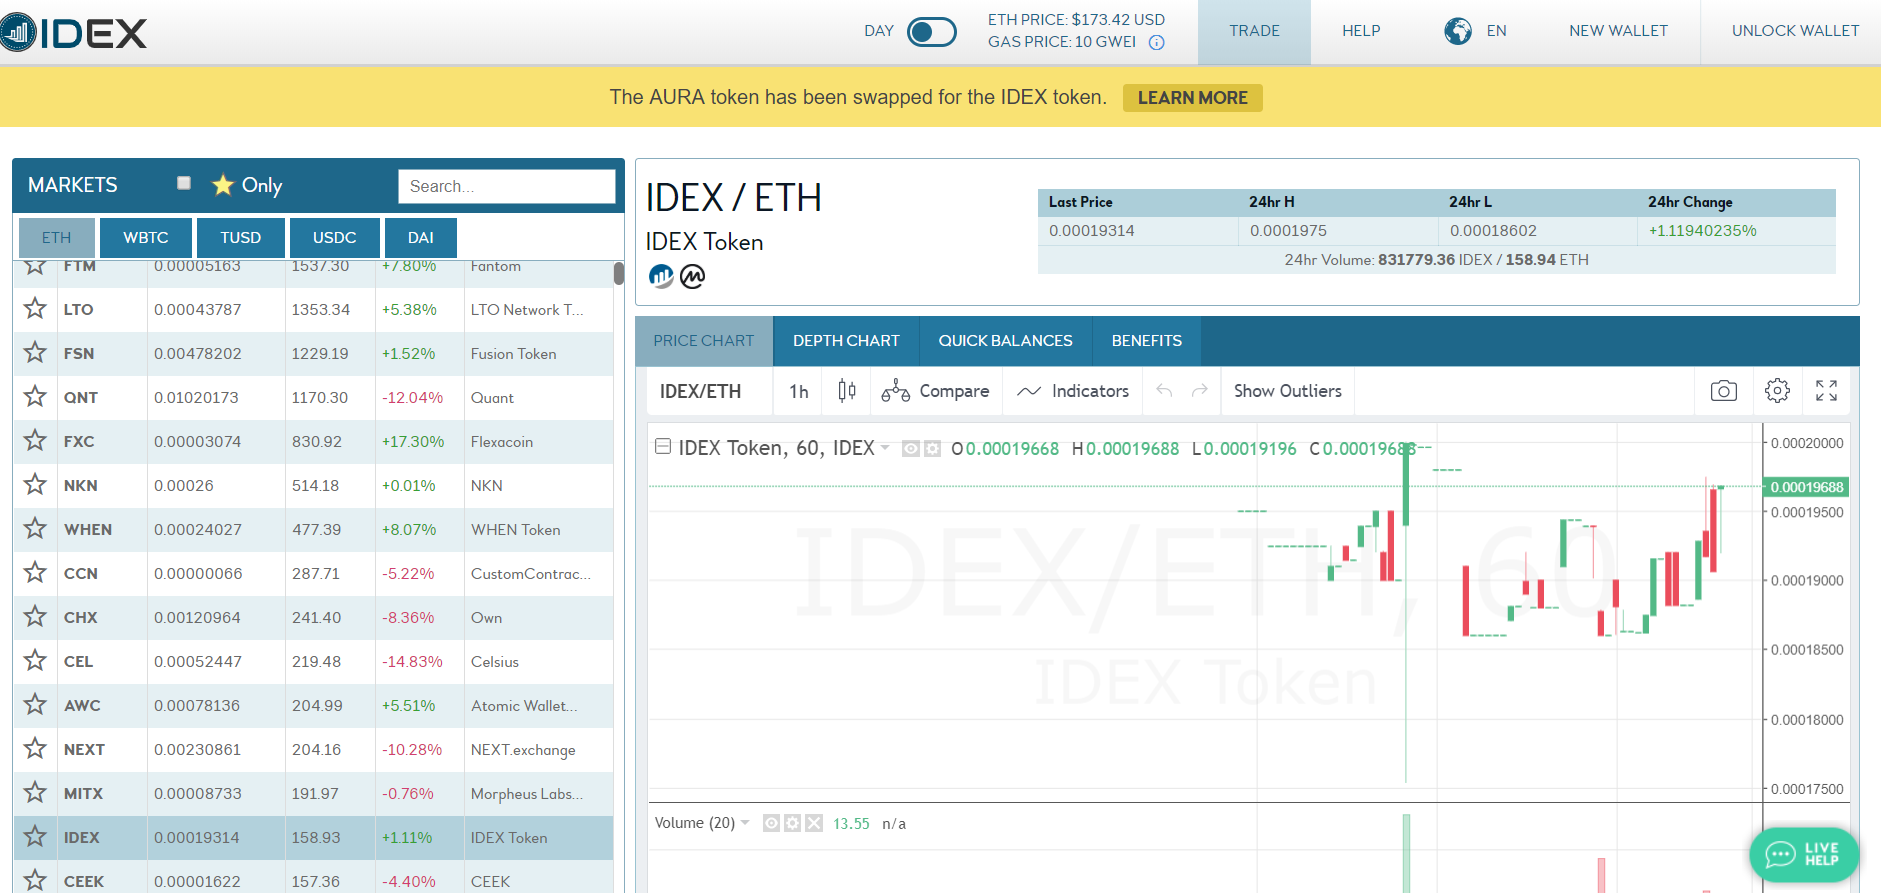The width and height of the screenshot is (1881, 893).
Task: Favorite the WHEN market star
Action: coord(35,529)
